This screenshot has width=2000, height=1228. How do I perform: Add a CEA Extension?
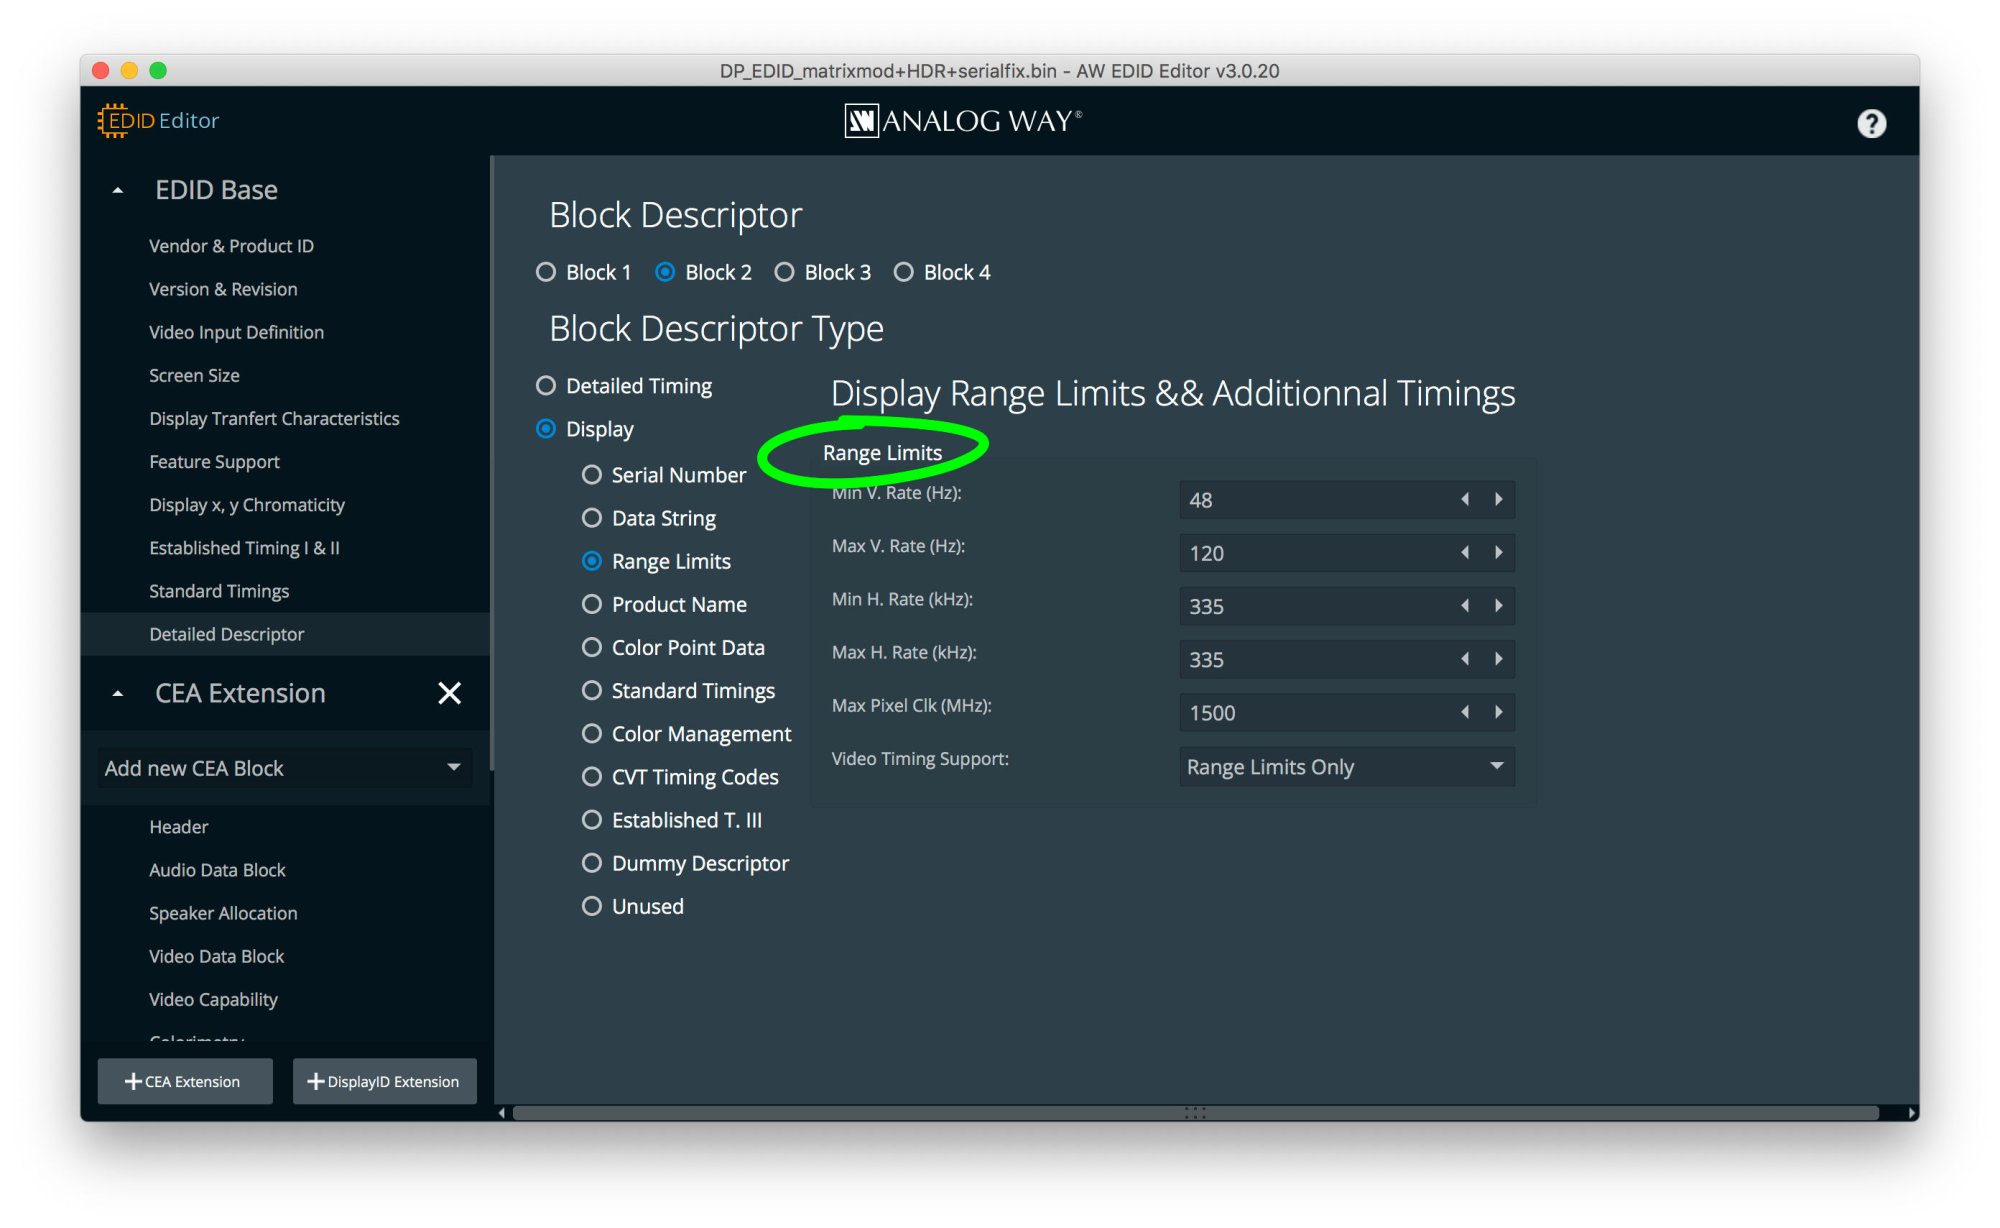click(x=185, y=1081)
